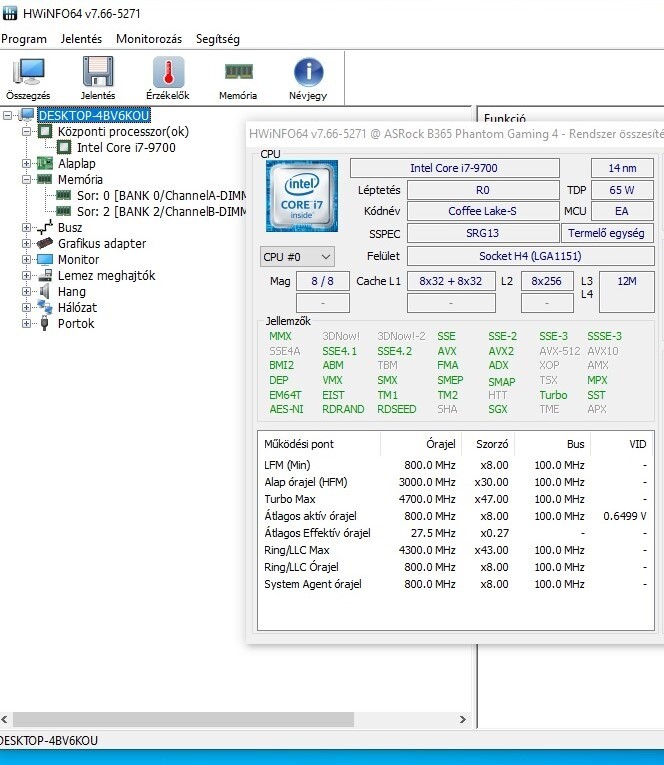
Task: Click the System Agent órajel row
Action: tap(455, 584)
